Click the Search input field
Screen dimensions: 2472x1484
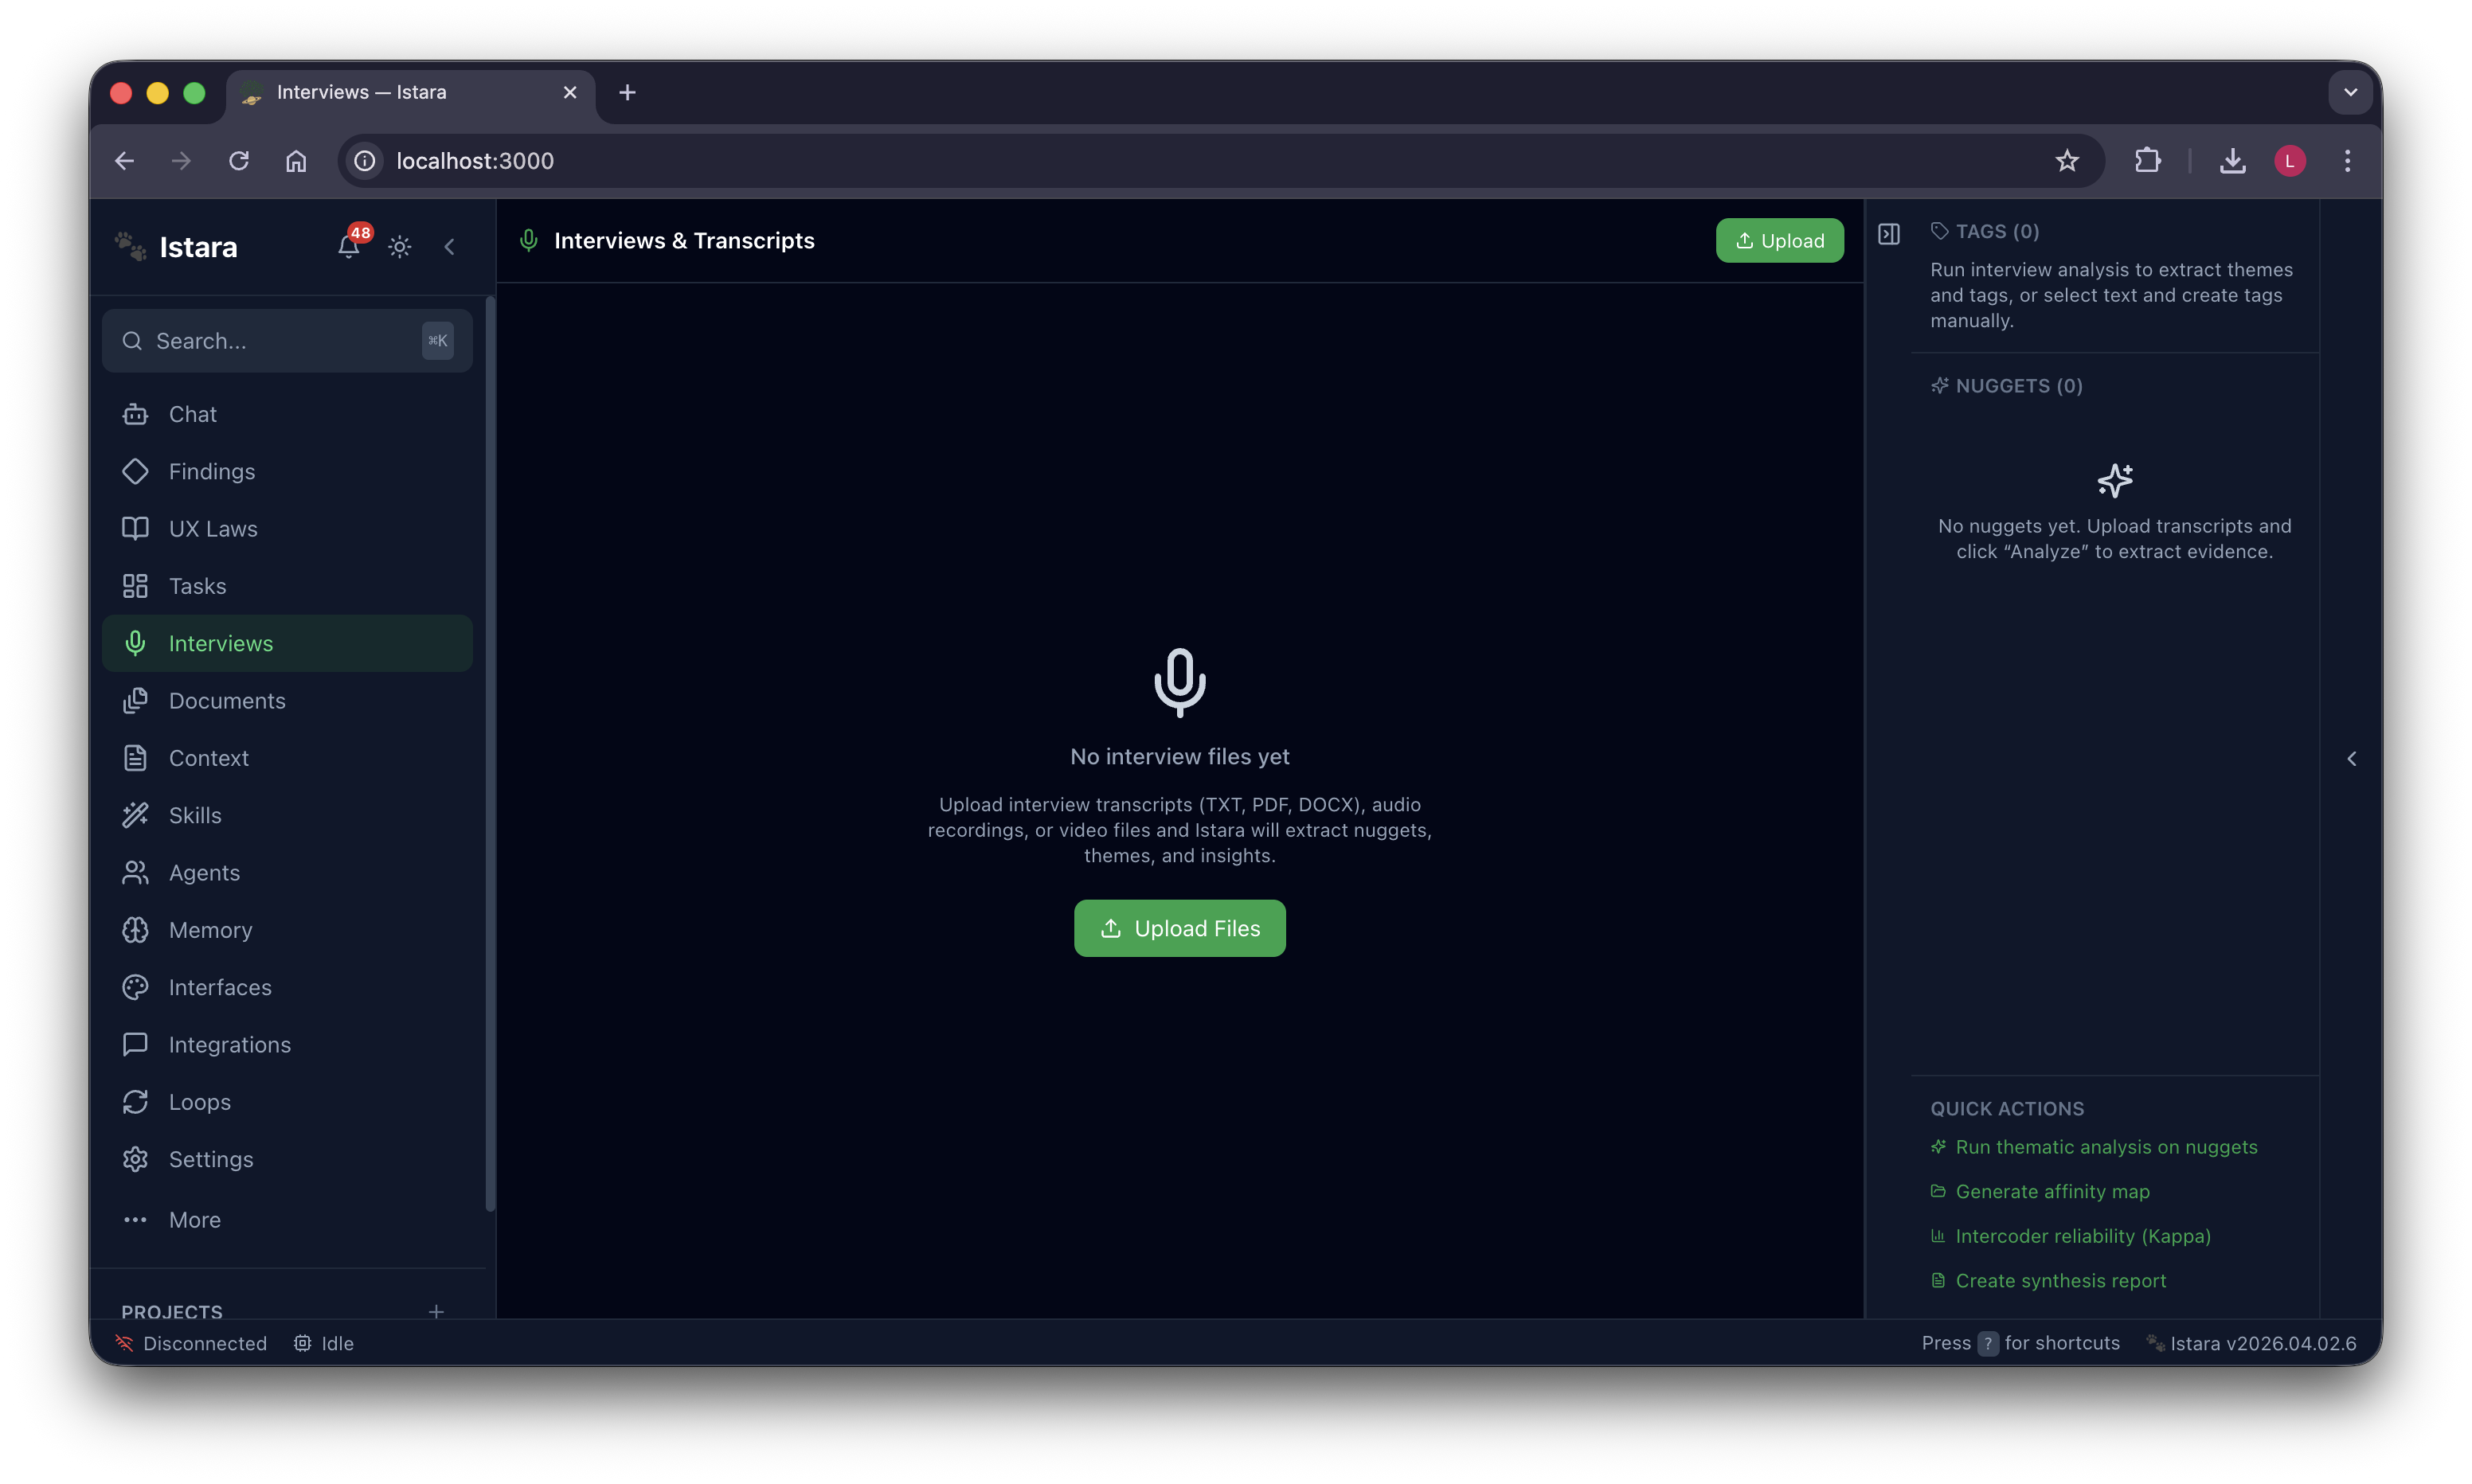click(x=280, y=341)
